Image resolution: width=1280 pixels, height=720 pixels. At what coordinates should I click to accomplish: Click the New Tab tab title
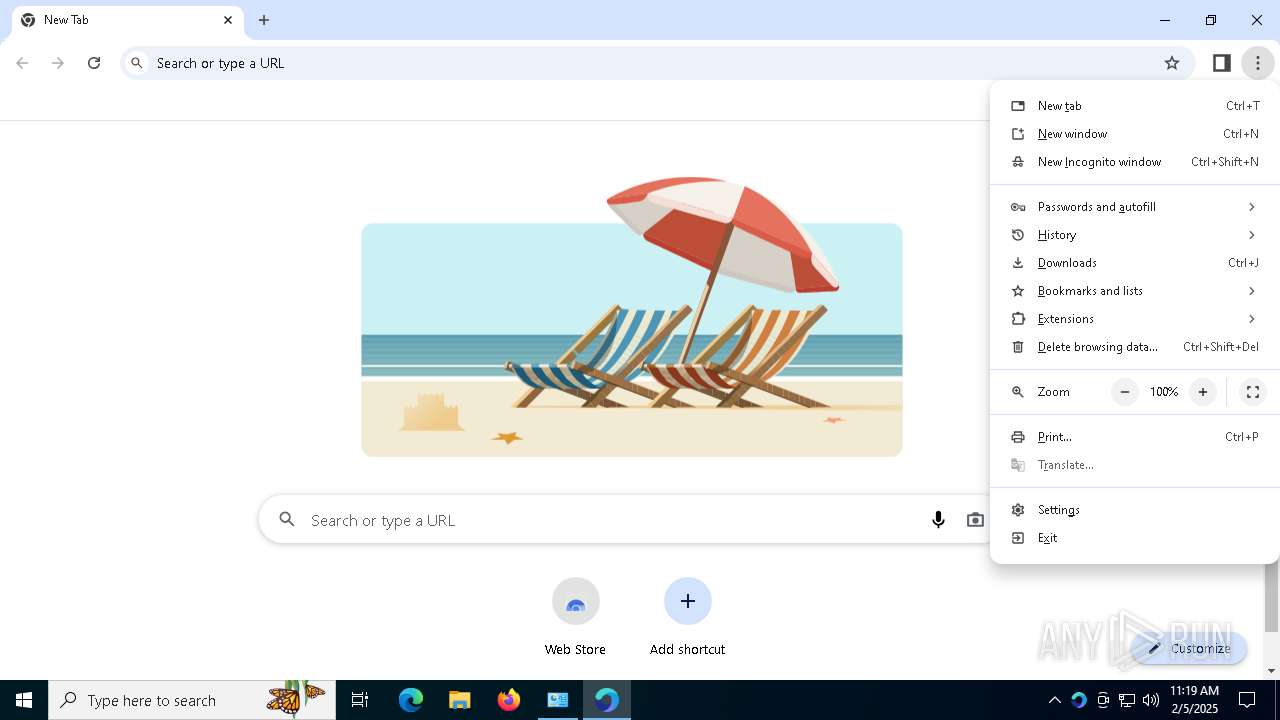click(66, 20)
